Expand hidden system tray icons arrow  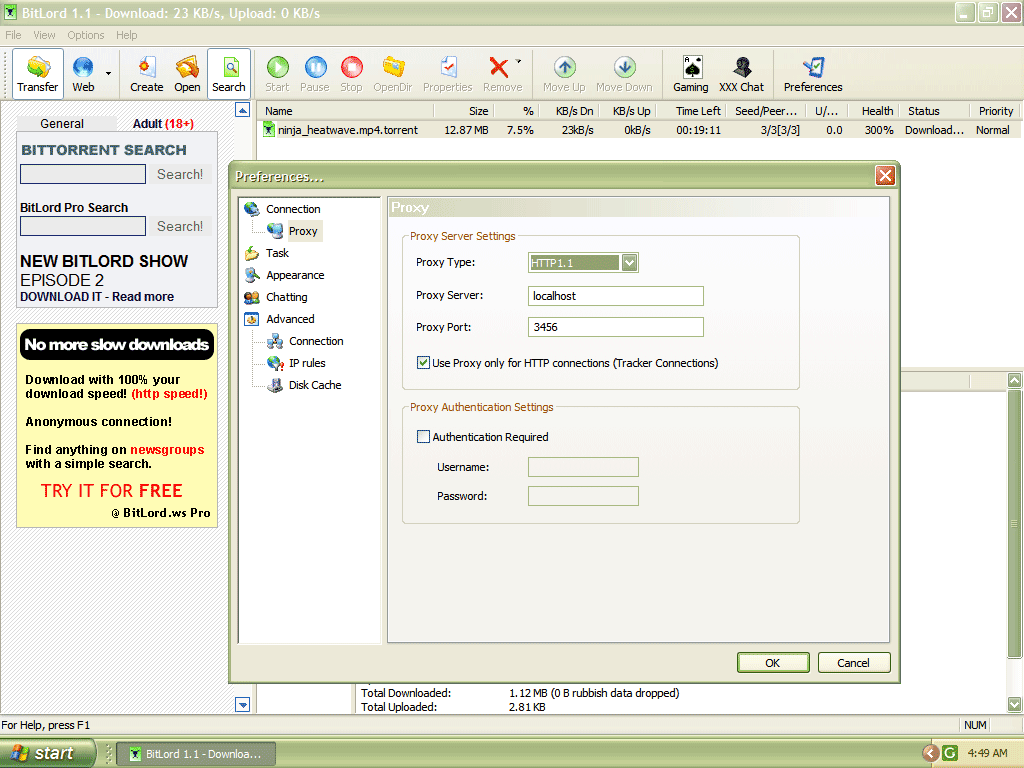pyautogui.click(x=930, y=753)
